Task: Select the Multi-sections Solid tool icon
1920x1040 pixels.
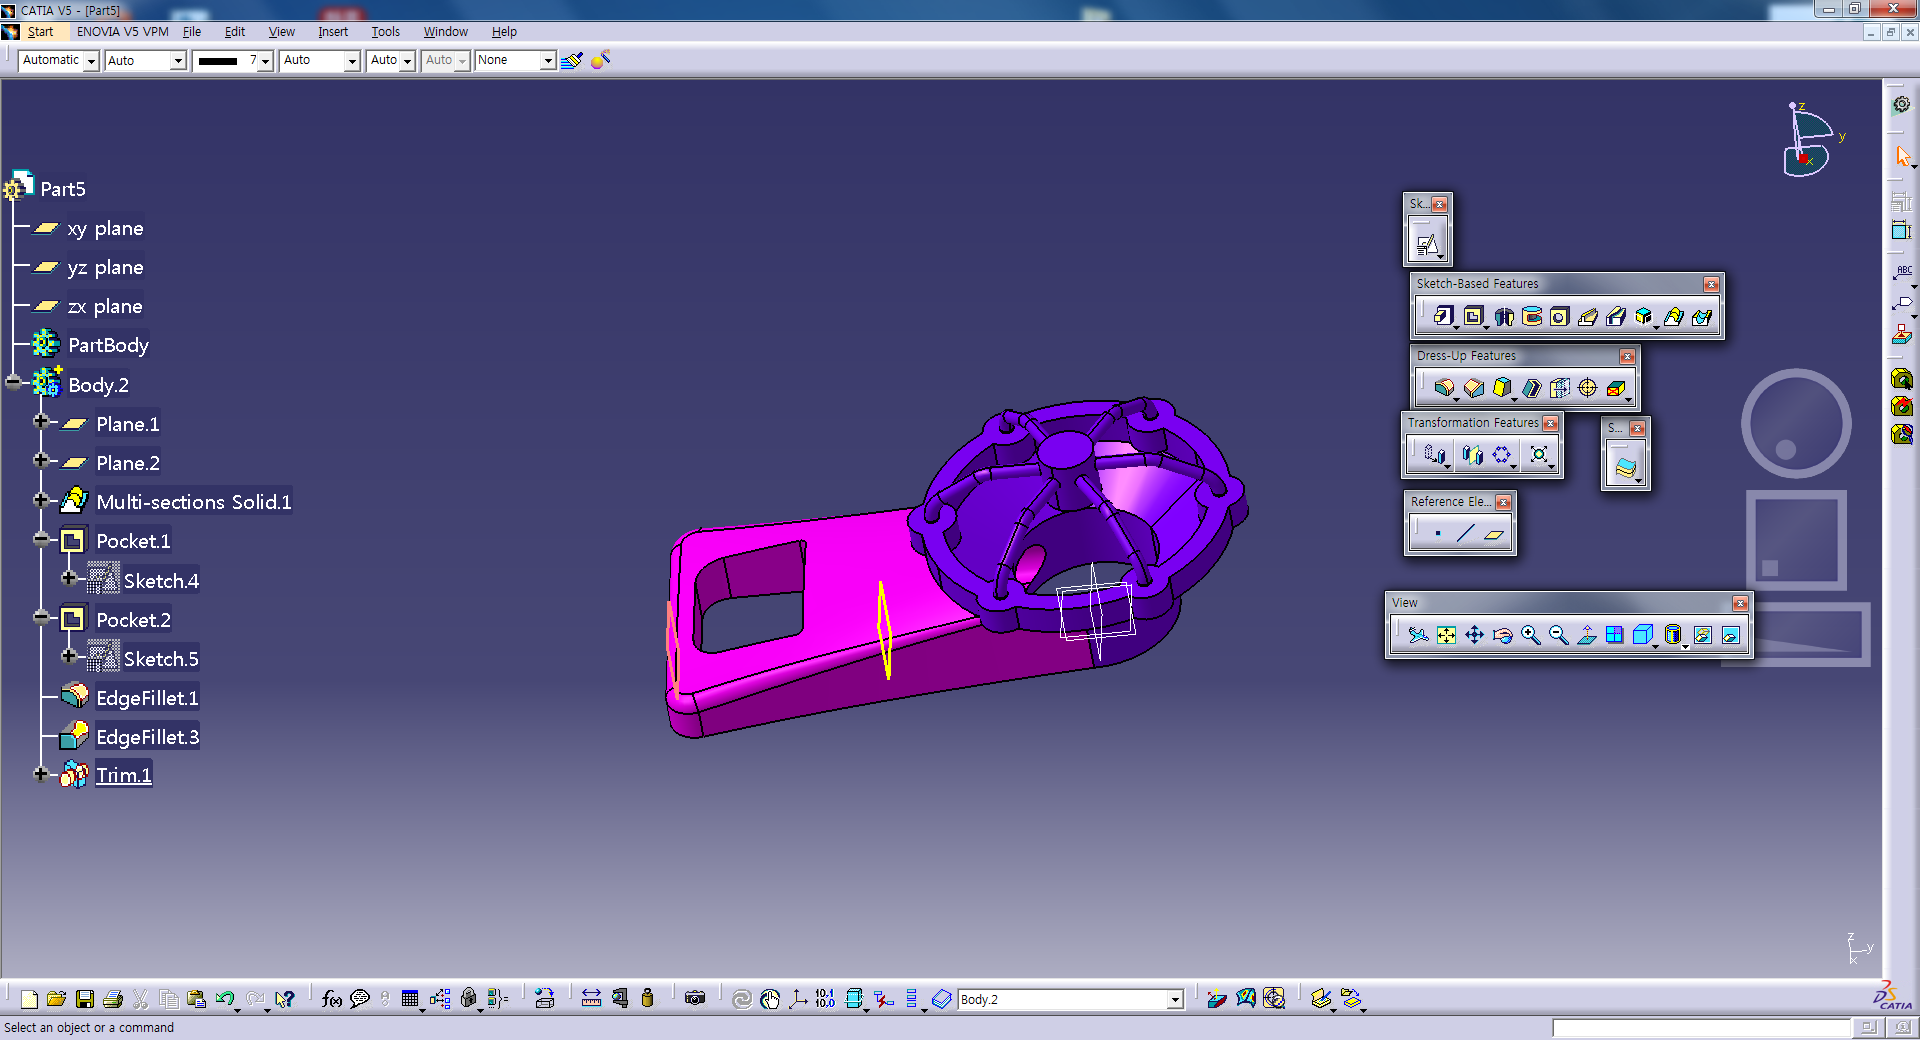Action: (x=1673, y=316)
